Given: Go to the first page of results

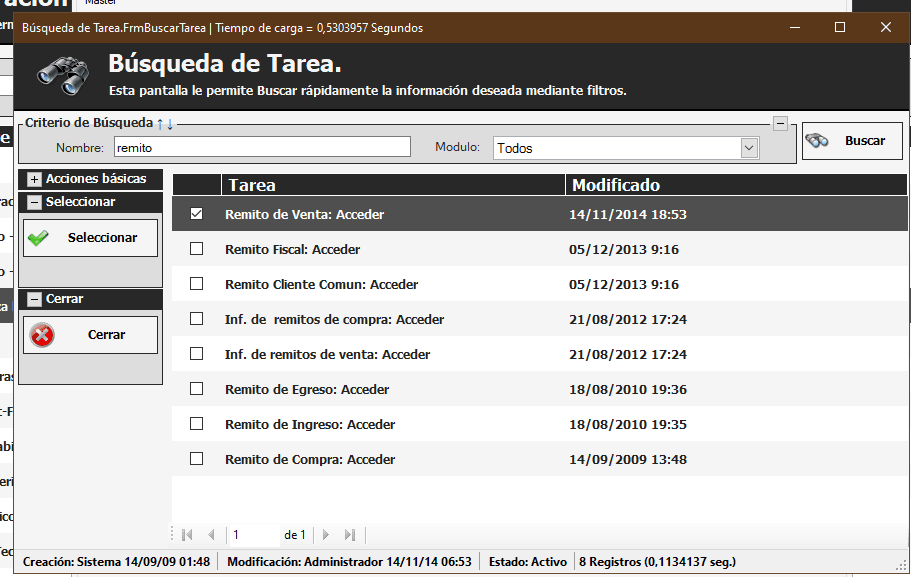Looking at the screenshot, I should point(186,535).
